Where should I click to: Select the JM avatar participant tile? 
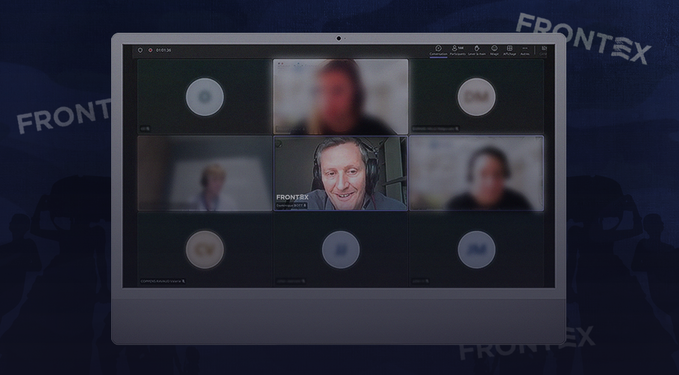coord(477,250)
